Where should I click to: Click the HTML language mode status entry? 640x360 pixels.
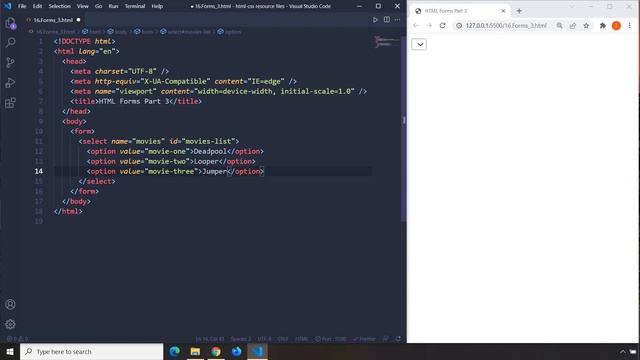[x=302, y=339]
